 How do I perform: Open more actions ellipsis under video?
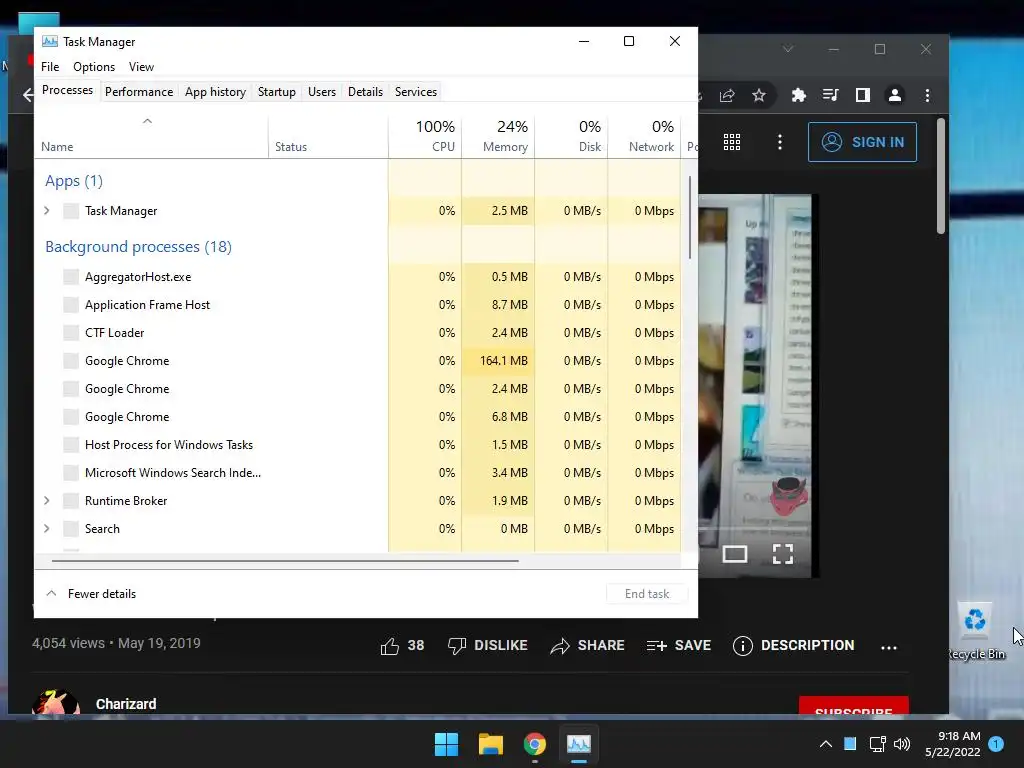(889, 647)
